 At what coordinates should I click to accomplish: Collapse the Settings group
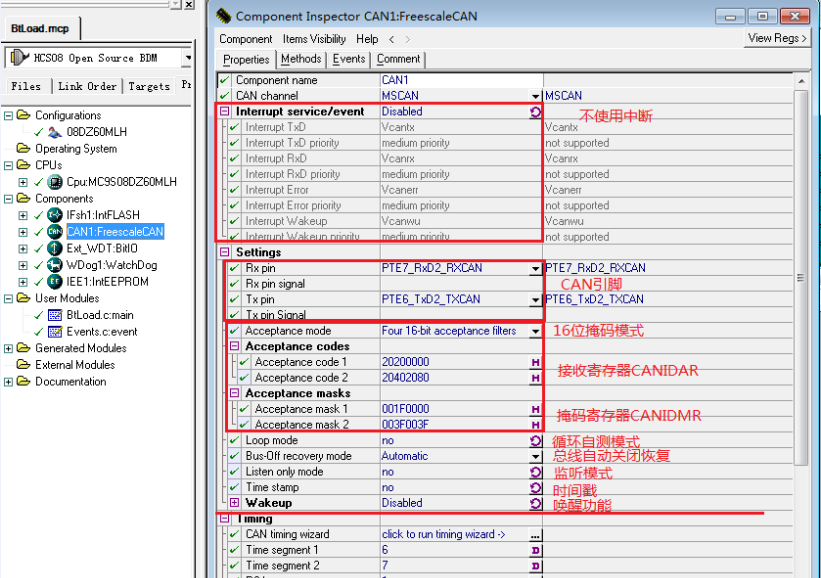[225, 252]
